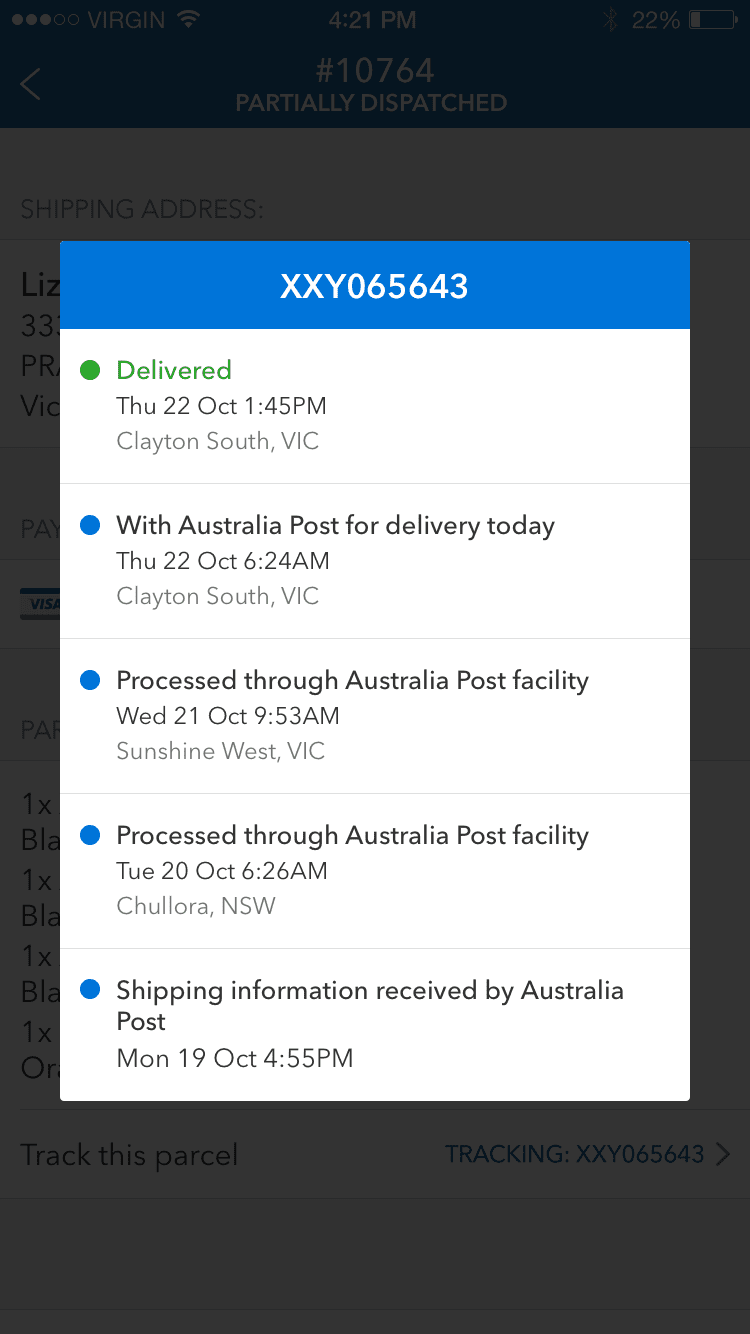
Task: Expand tracking chevron next to XXY065643
Action: click(723, 1154)
